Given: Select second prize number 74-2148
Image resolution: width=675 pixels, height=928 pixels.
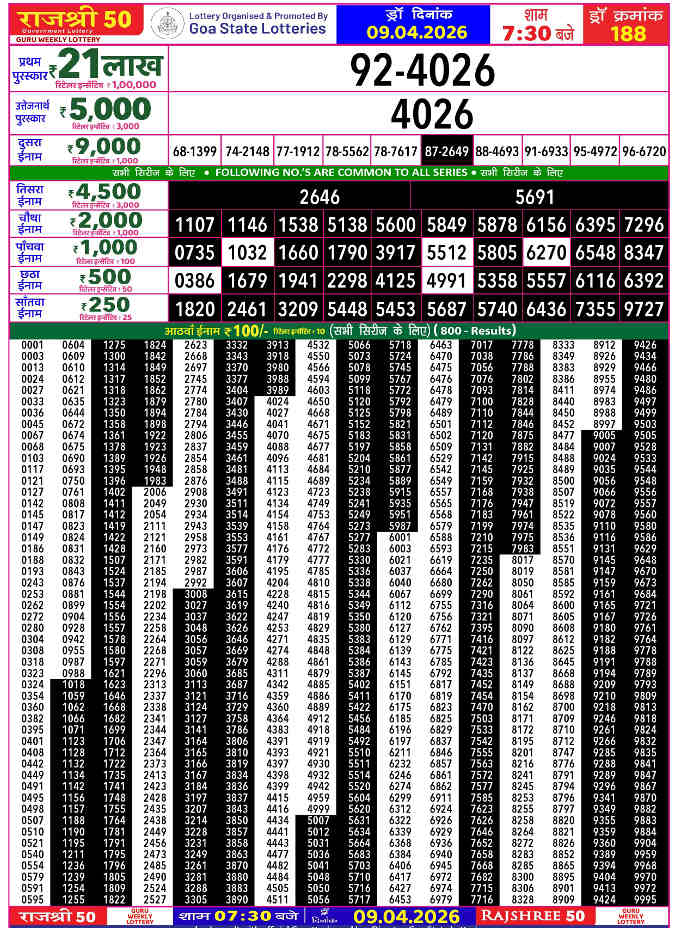Looking at the screenshot, I should 247,152.
